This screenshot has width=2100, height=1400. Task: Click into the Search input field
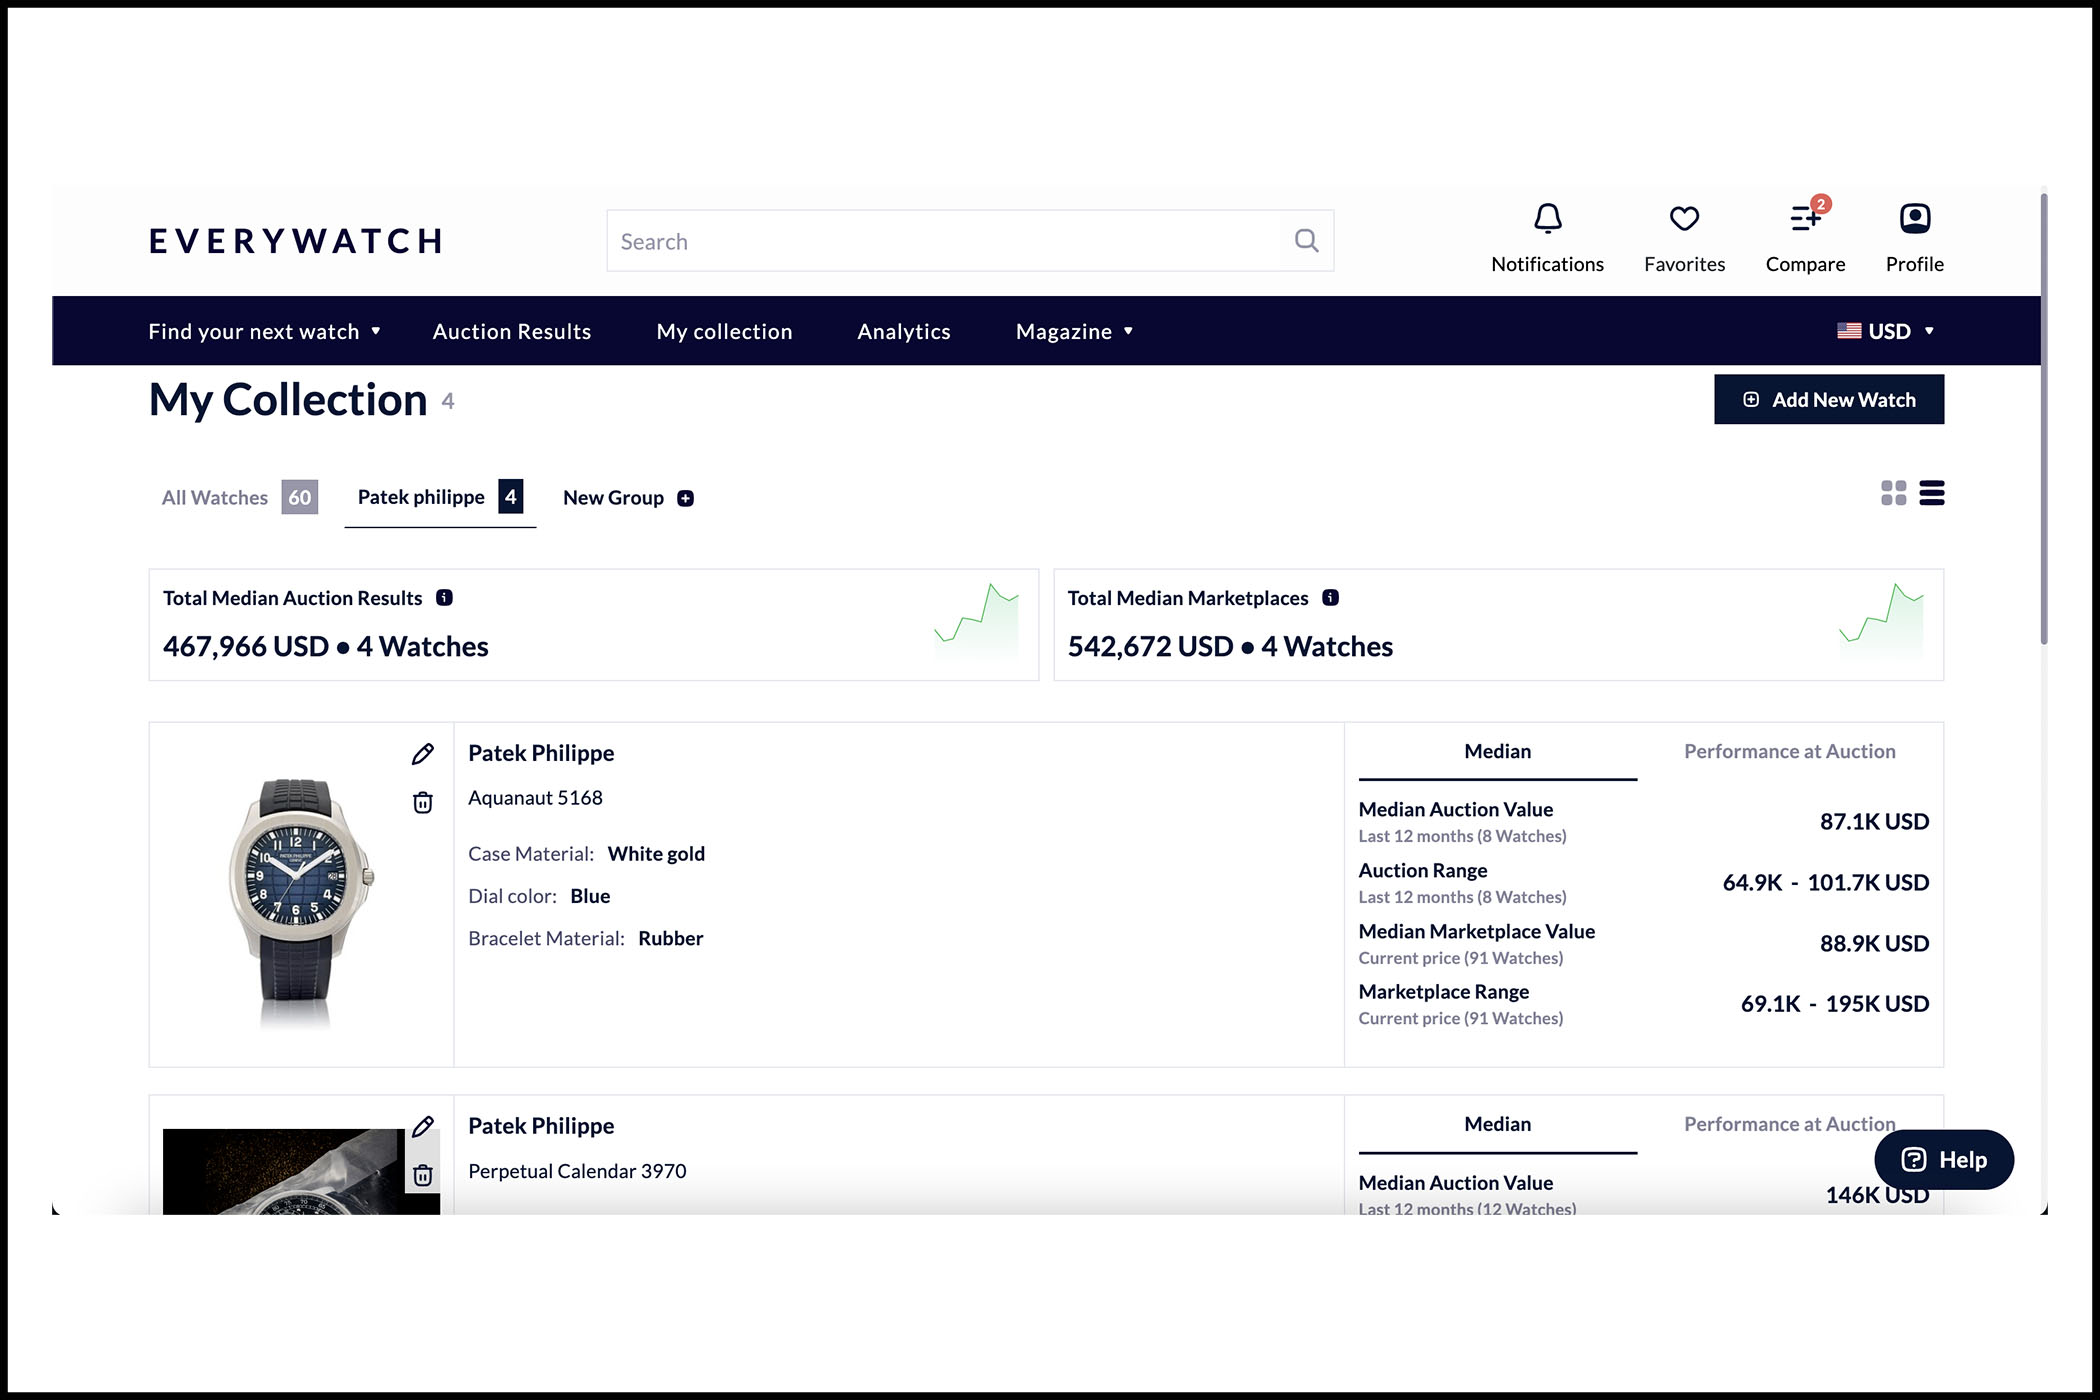tap(940, 242)
